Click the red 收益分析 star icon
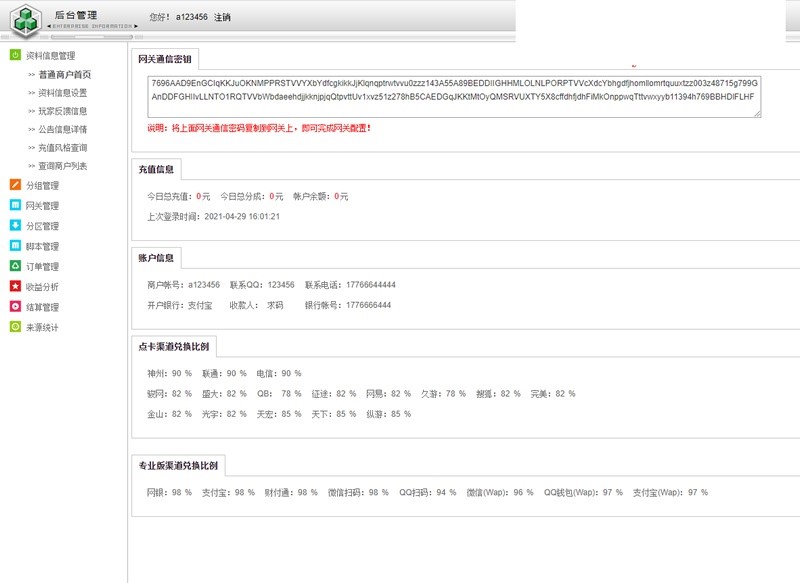Screen dimensions: 800x583 tap(15, 286)
